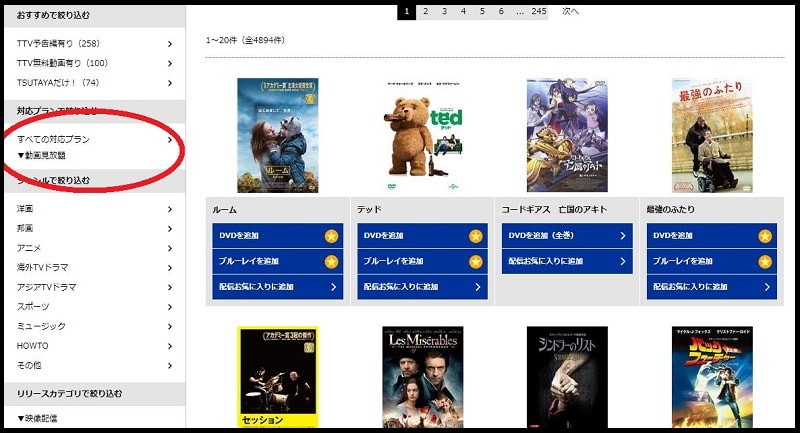This screenshot has width=800, height=433.
Task: Click the star icon on 最強のふたり ブルーレイを追加
Action: click(765, 262)
